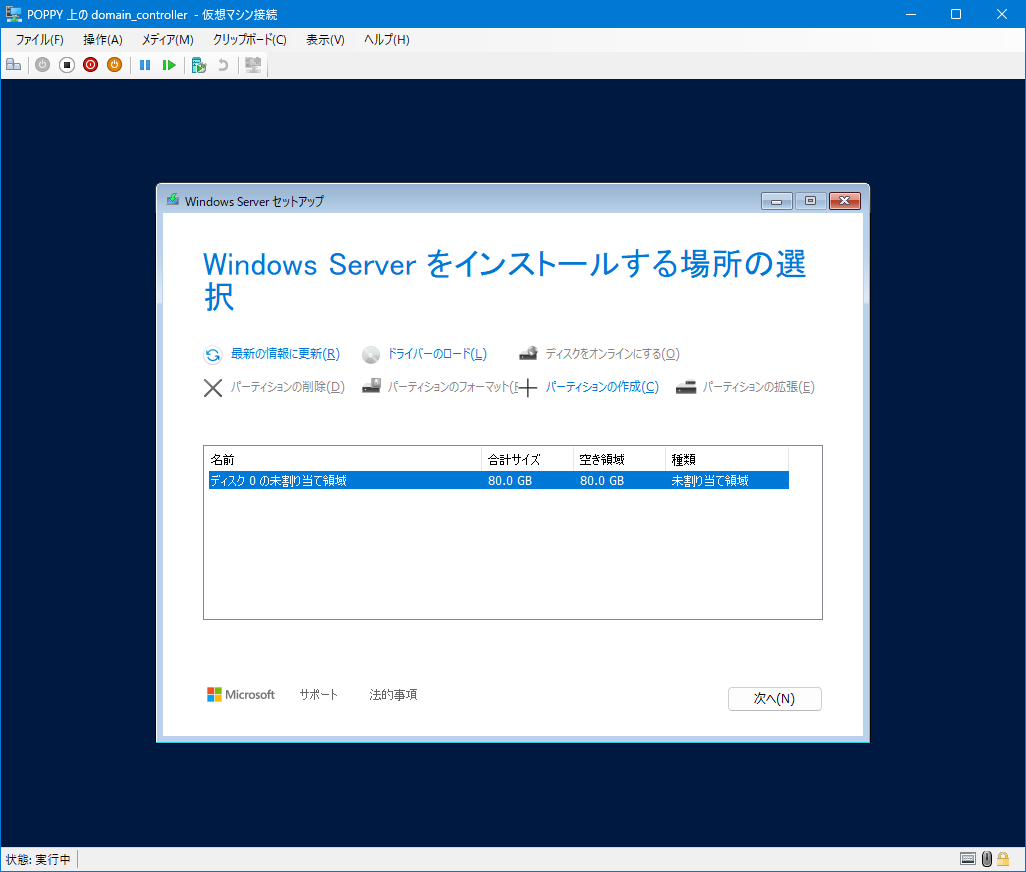This screenshot has width=1026, height=872.
Task: Click パーティションの作成(C) link
Action: tap(602, 387)
